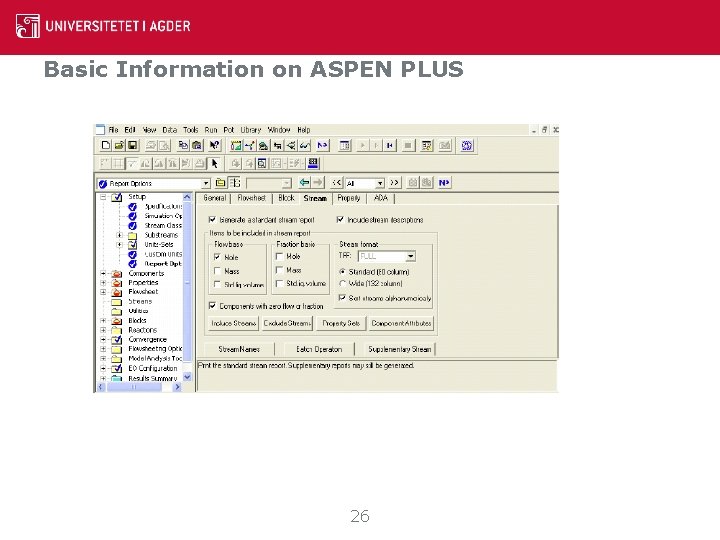The image size is (720, 540).
Task: Check Std liq volume under Flow basis
Action: click(x=218, y=285)
